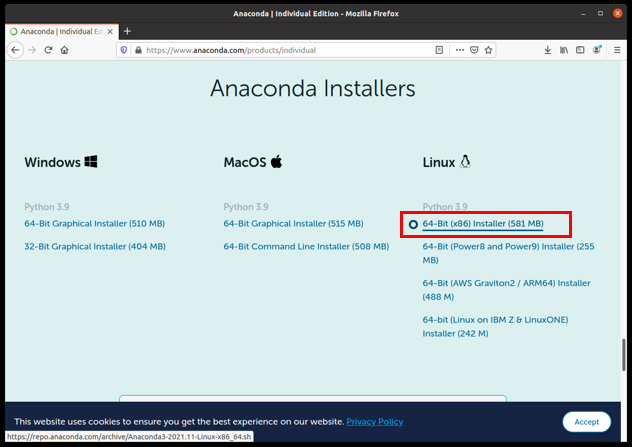
Task: Select the Anaconda Individual Edition tab
Action: (x=62, y=31)
